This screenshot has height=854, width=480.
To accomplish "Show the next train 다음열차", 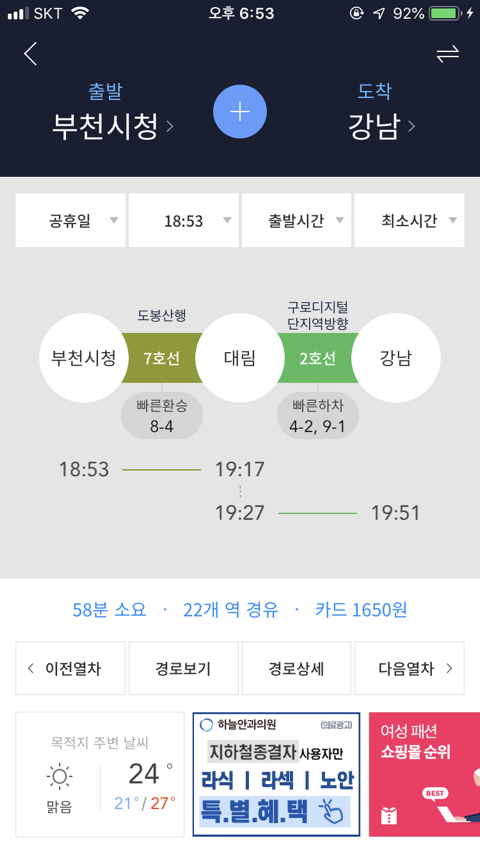I will coord(409,668).
